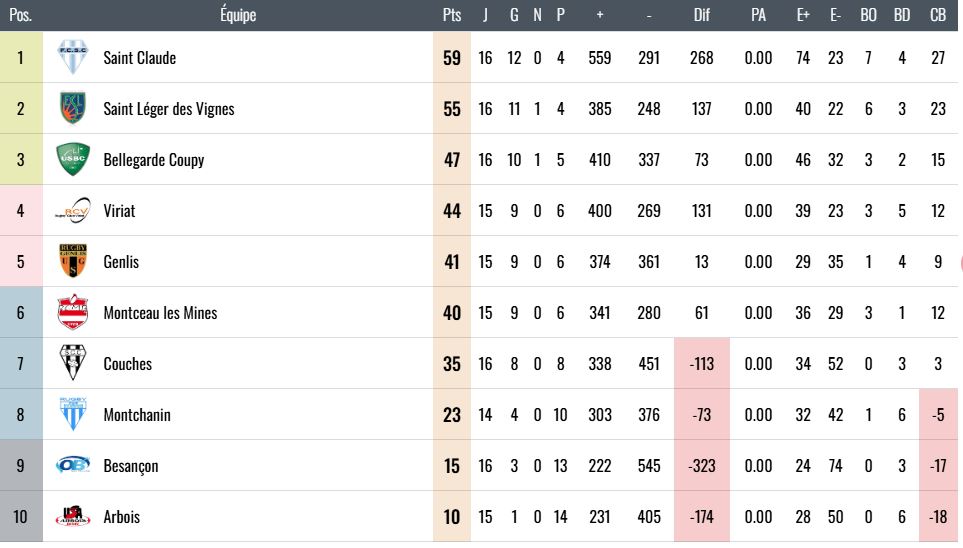963x548 pixels.
Task: Open the Saint Léger des Vignes logo
Action: pyautogui.click(x=72, y=108)
